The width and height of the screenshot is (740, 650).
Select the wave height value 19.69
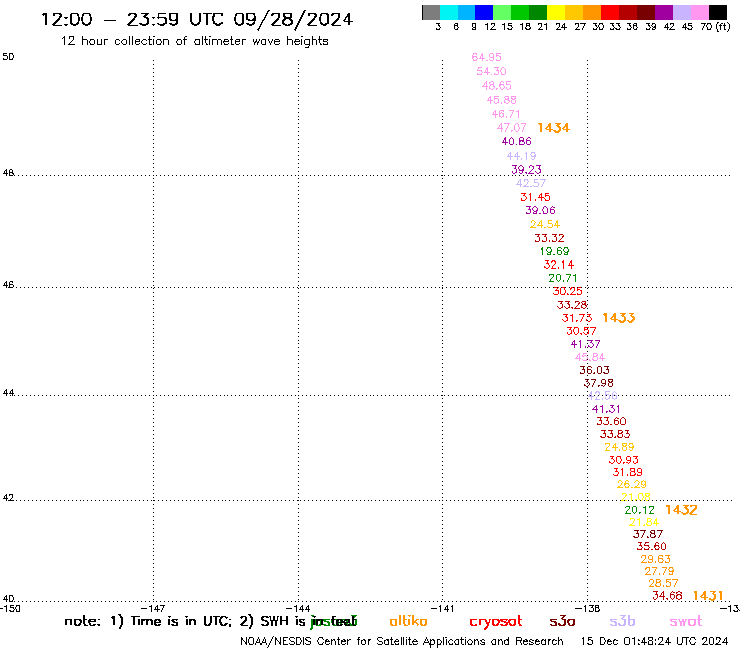point(555,251)
